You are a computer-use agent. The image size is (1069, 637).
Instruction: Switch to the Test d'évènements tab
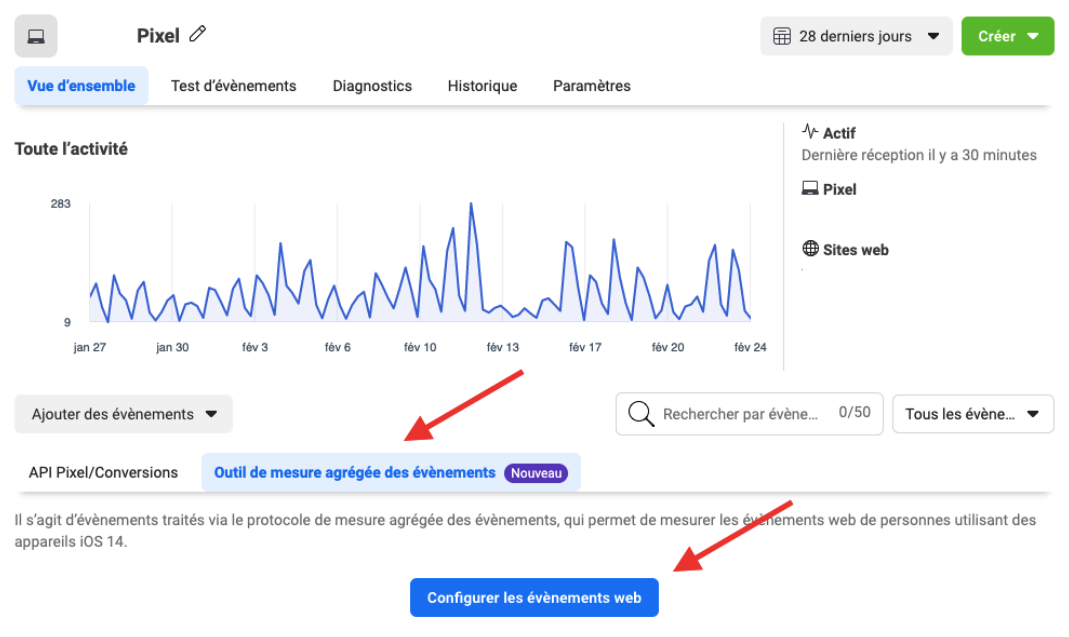(233, 86)
